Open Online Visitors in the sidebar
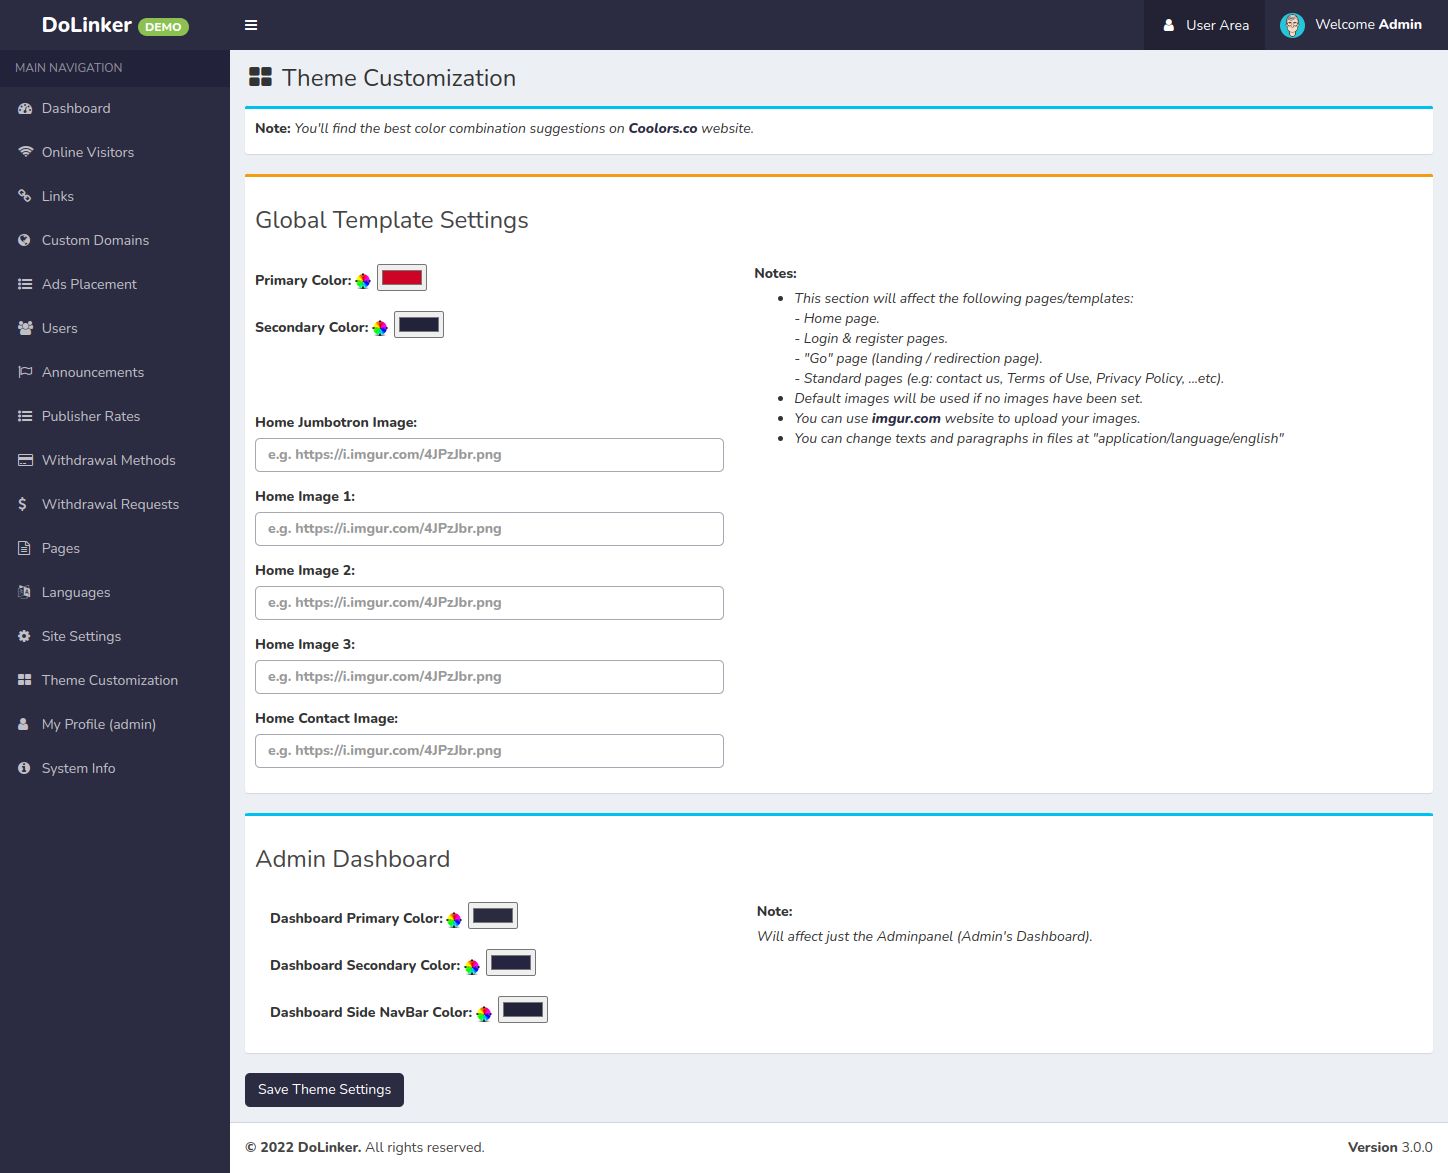 pos(115,152)
